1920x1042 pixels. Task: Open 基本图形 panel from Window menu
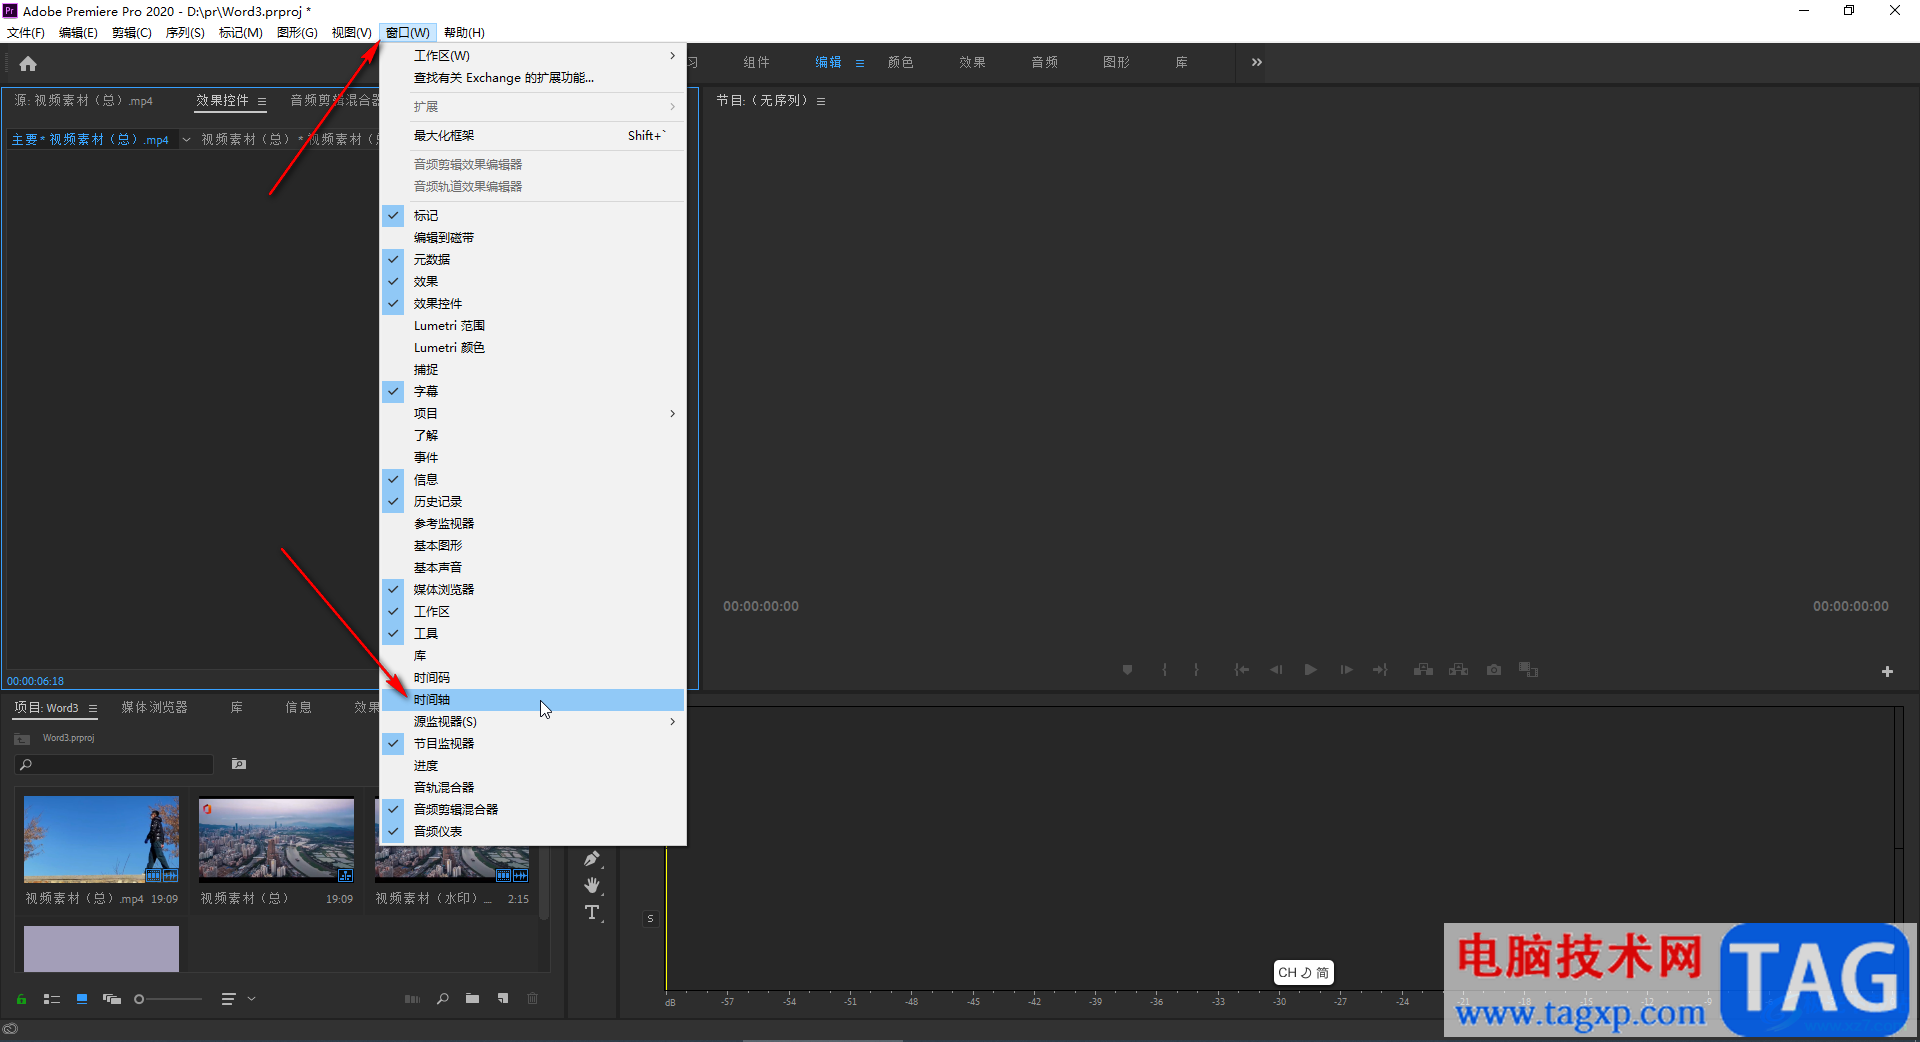[533, 546]
